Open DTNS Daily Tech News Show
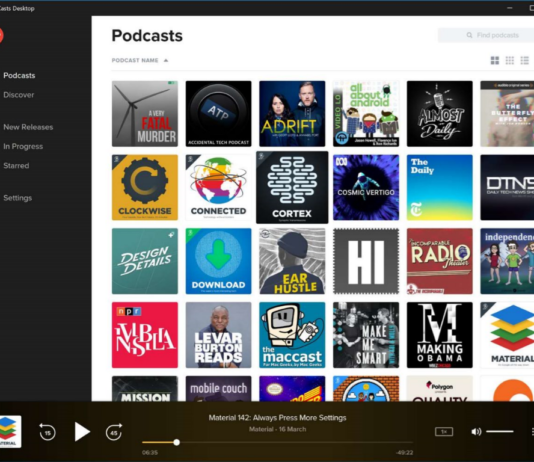534x462 pixels. point(507,187)
